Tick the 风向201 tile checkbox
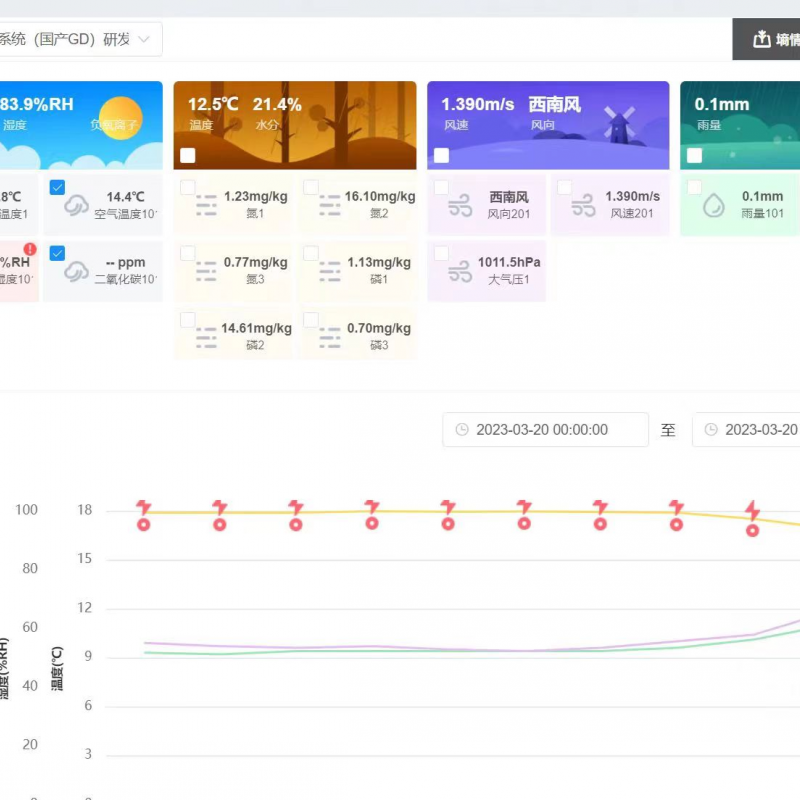The image size is (800, 800). pos(441,187)
